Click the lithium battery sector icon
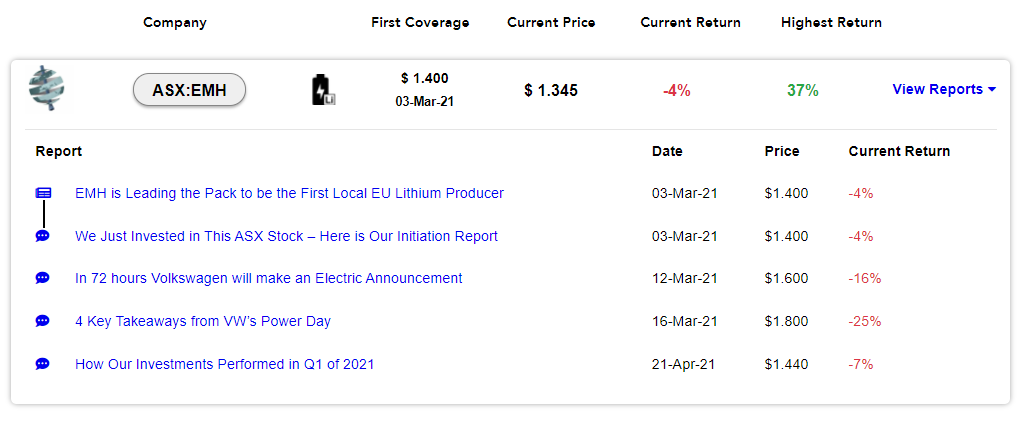Image resolution: width=1026 pixels, height=424 pixels. [x=324, y=90]
